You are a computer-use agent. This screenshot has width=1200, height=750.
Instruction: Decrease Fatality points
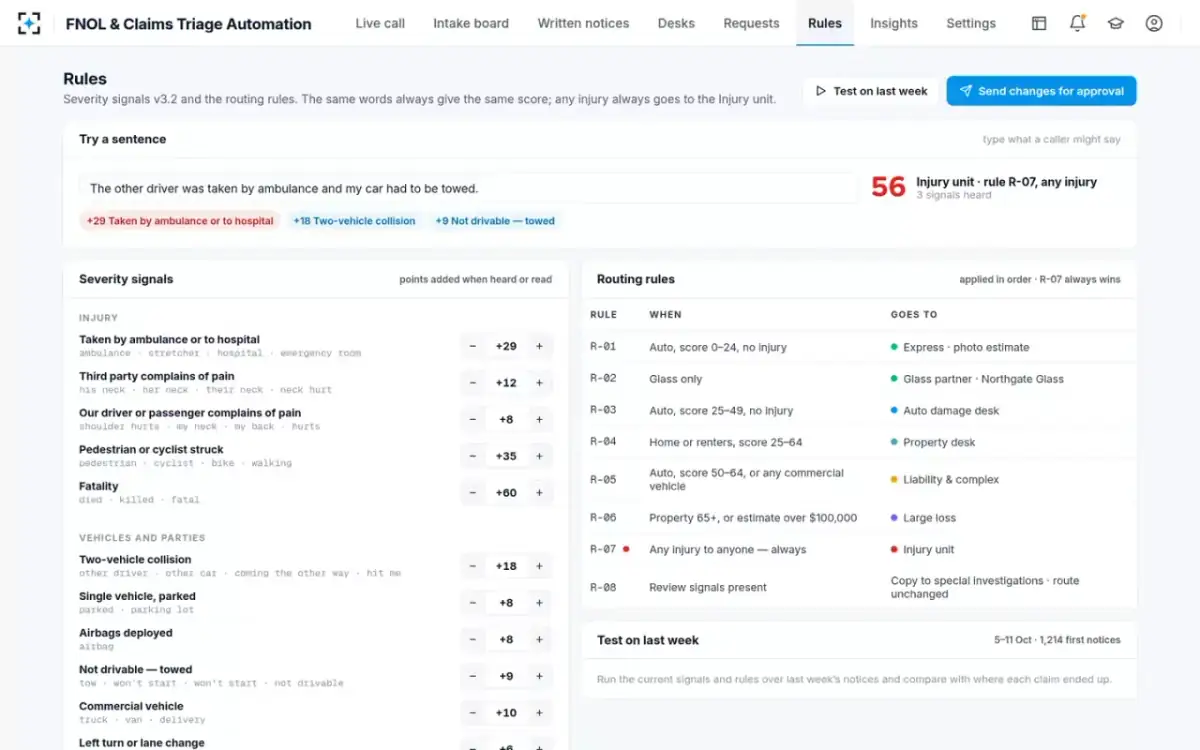[473, 493]
